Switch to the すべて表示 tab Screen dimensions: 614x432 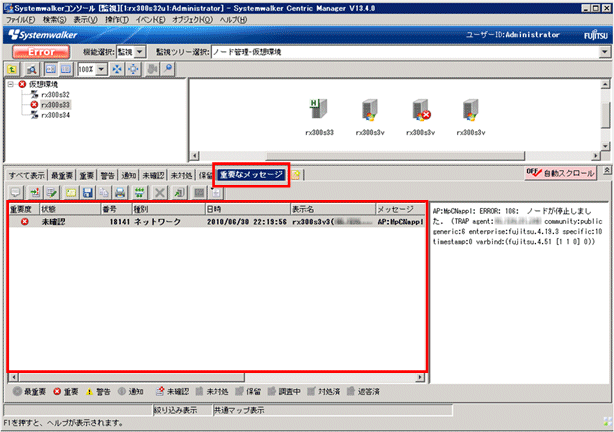click(27, 175)
